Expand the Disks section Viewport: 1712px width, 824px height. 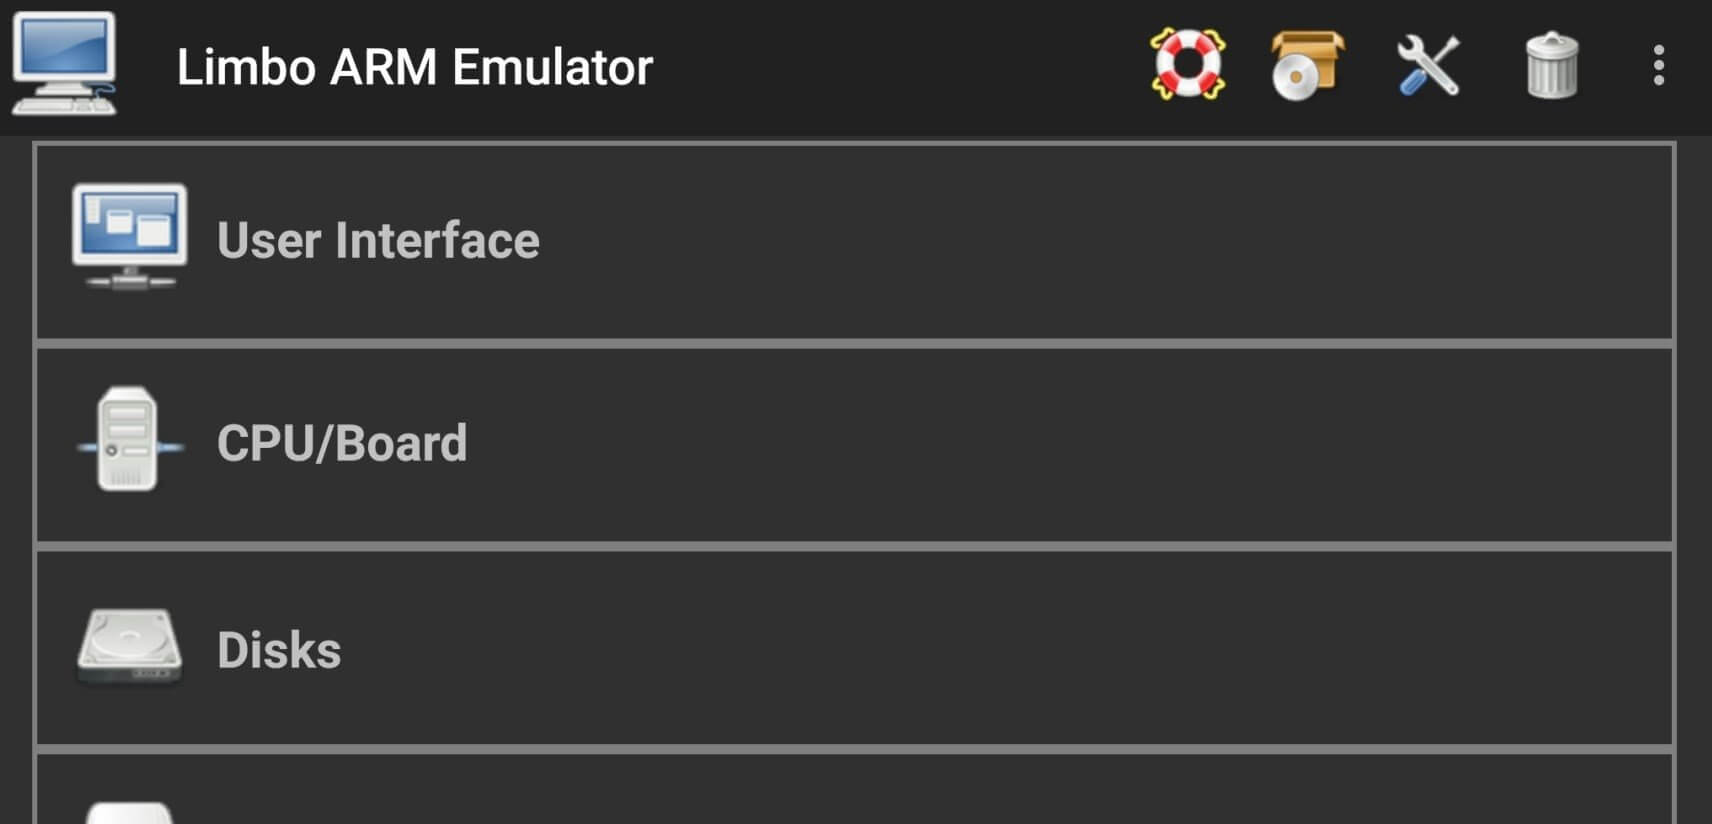click(854, 648)
